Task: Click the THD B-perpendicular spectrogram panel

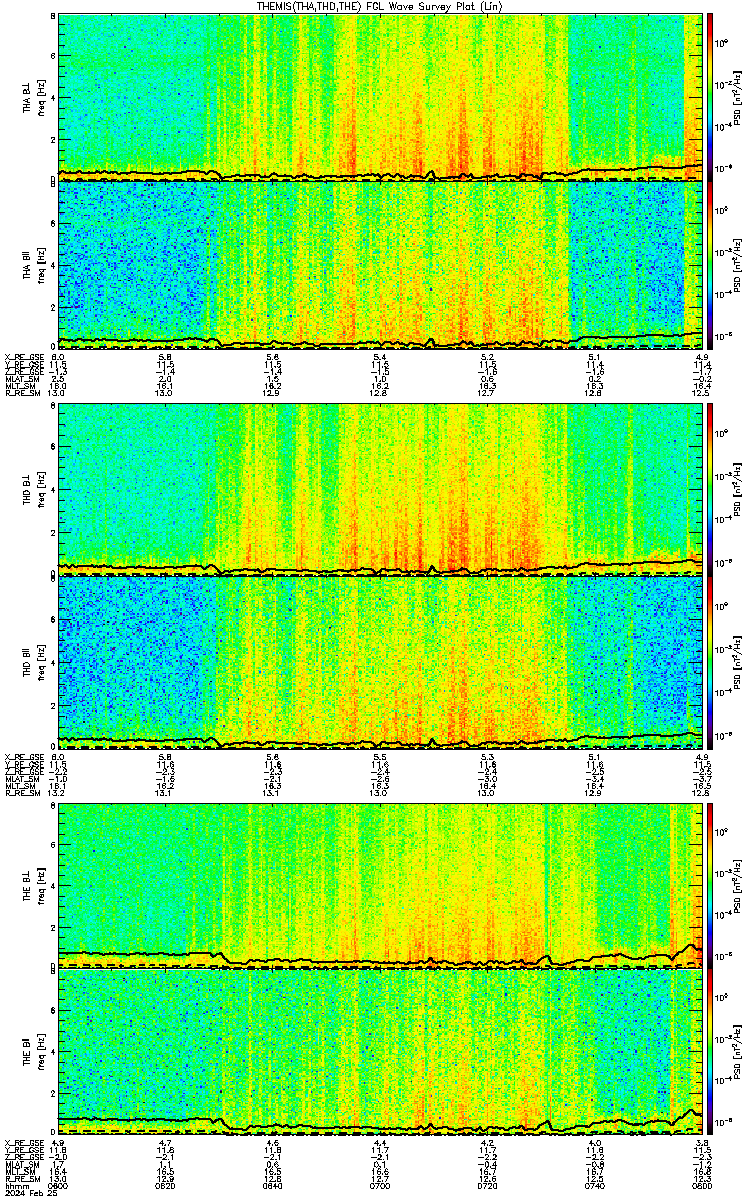Action: (380, 490)
